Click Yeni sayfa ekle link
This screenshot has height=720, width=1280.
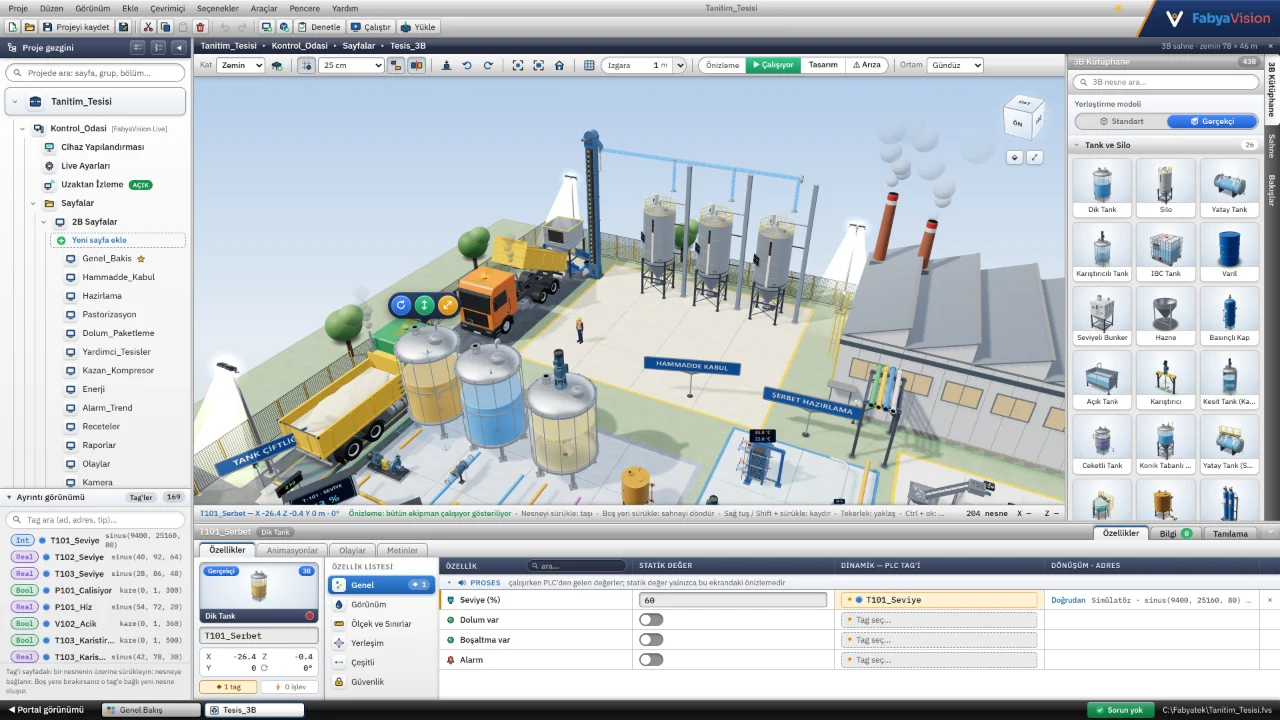pos(118,240)
